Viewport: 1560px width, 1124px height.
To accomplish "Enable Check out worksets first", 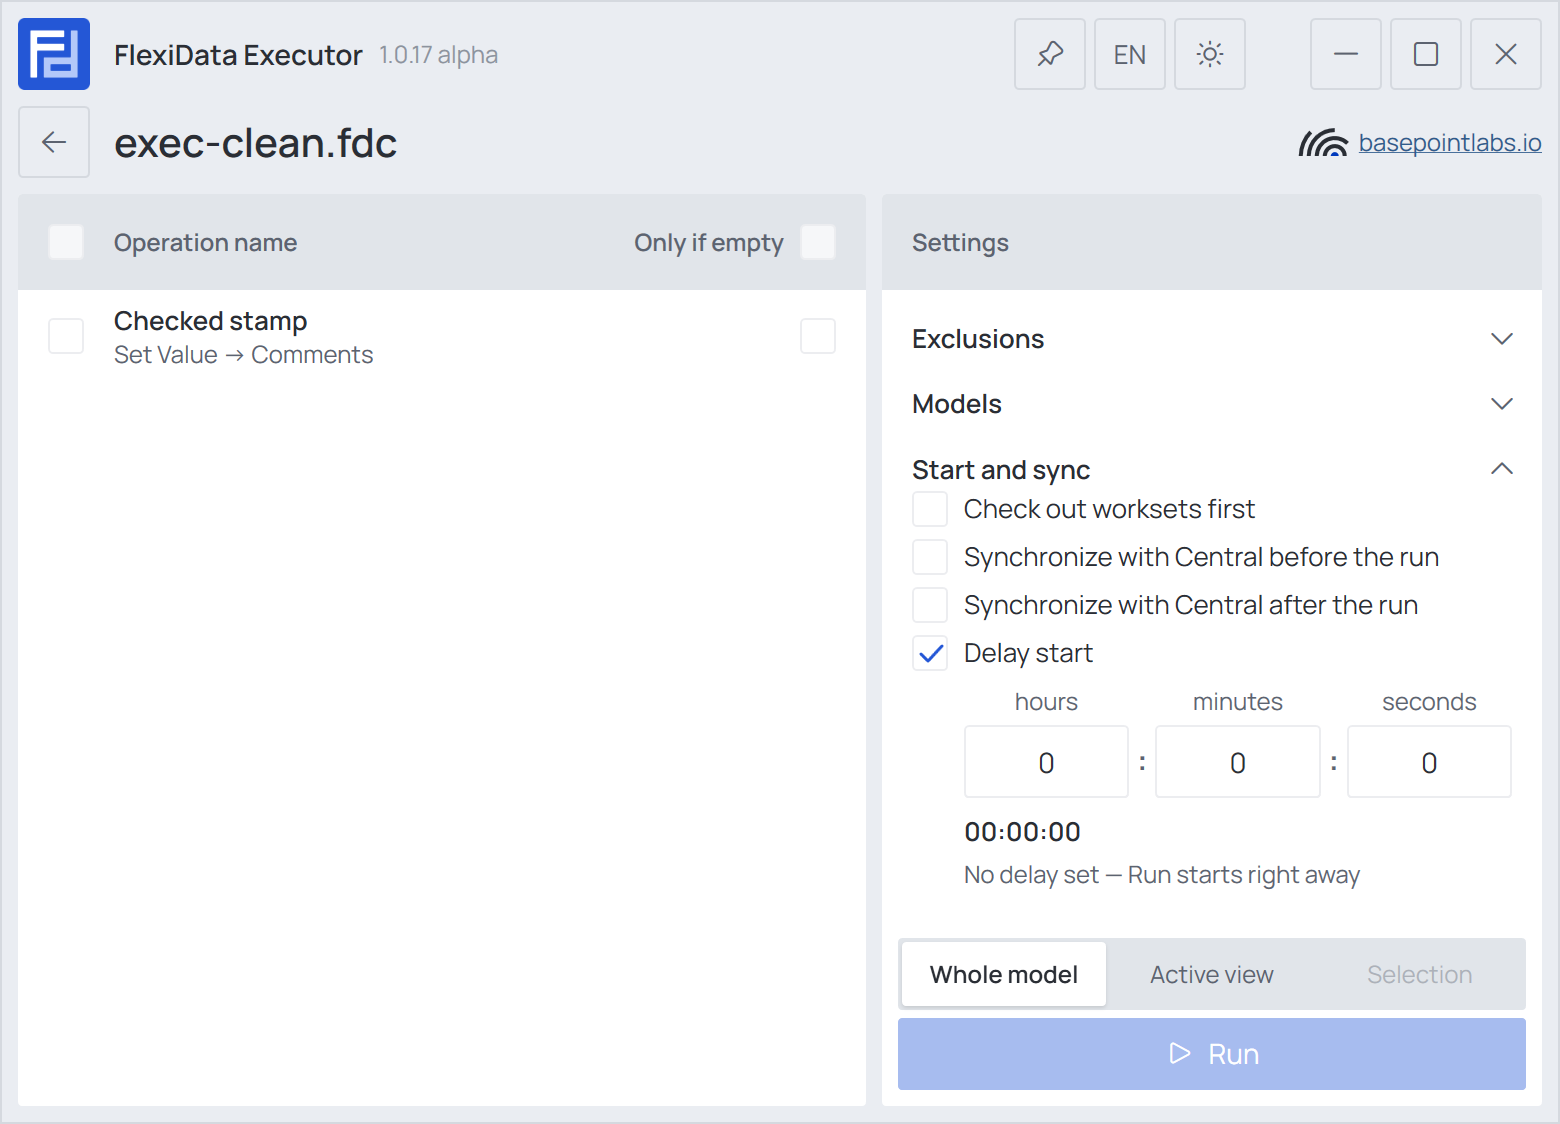I will pyautogui.click(x=930, y=509).
